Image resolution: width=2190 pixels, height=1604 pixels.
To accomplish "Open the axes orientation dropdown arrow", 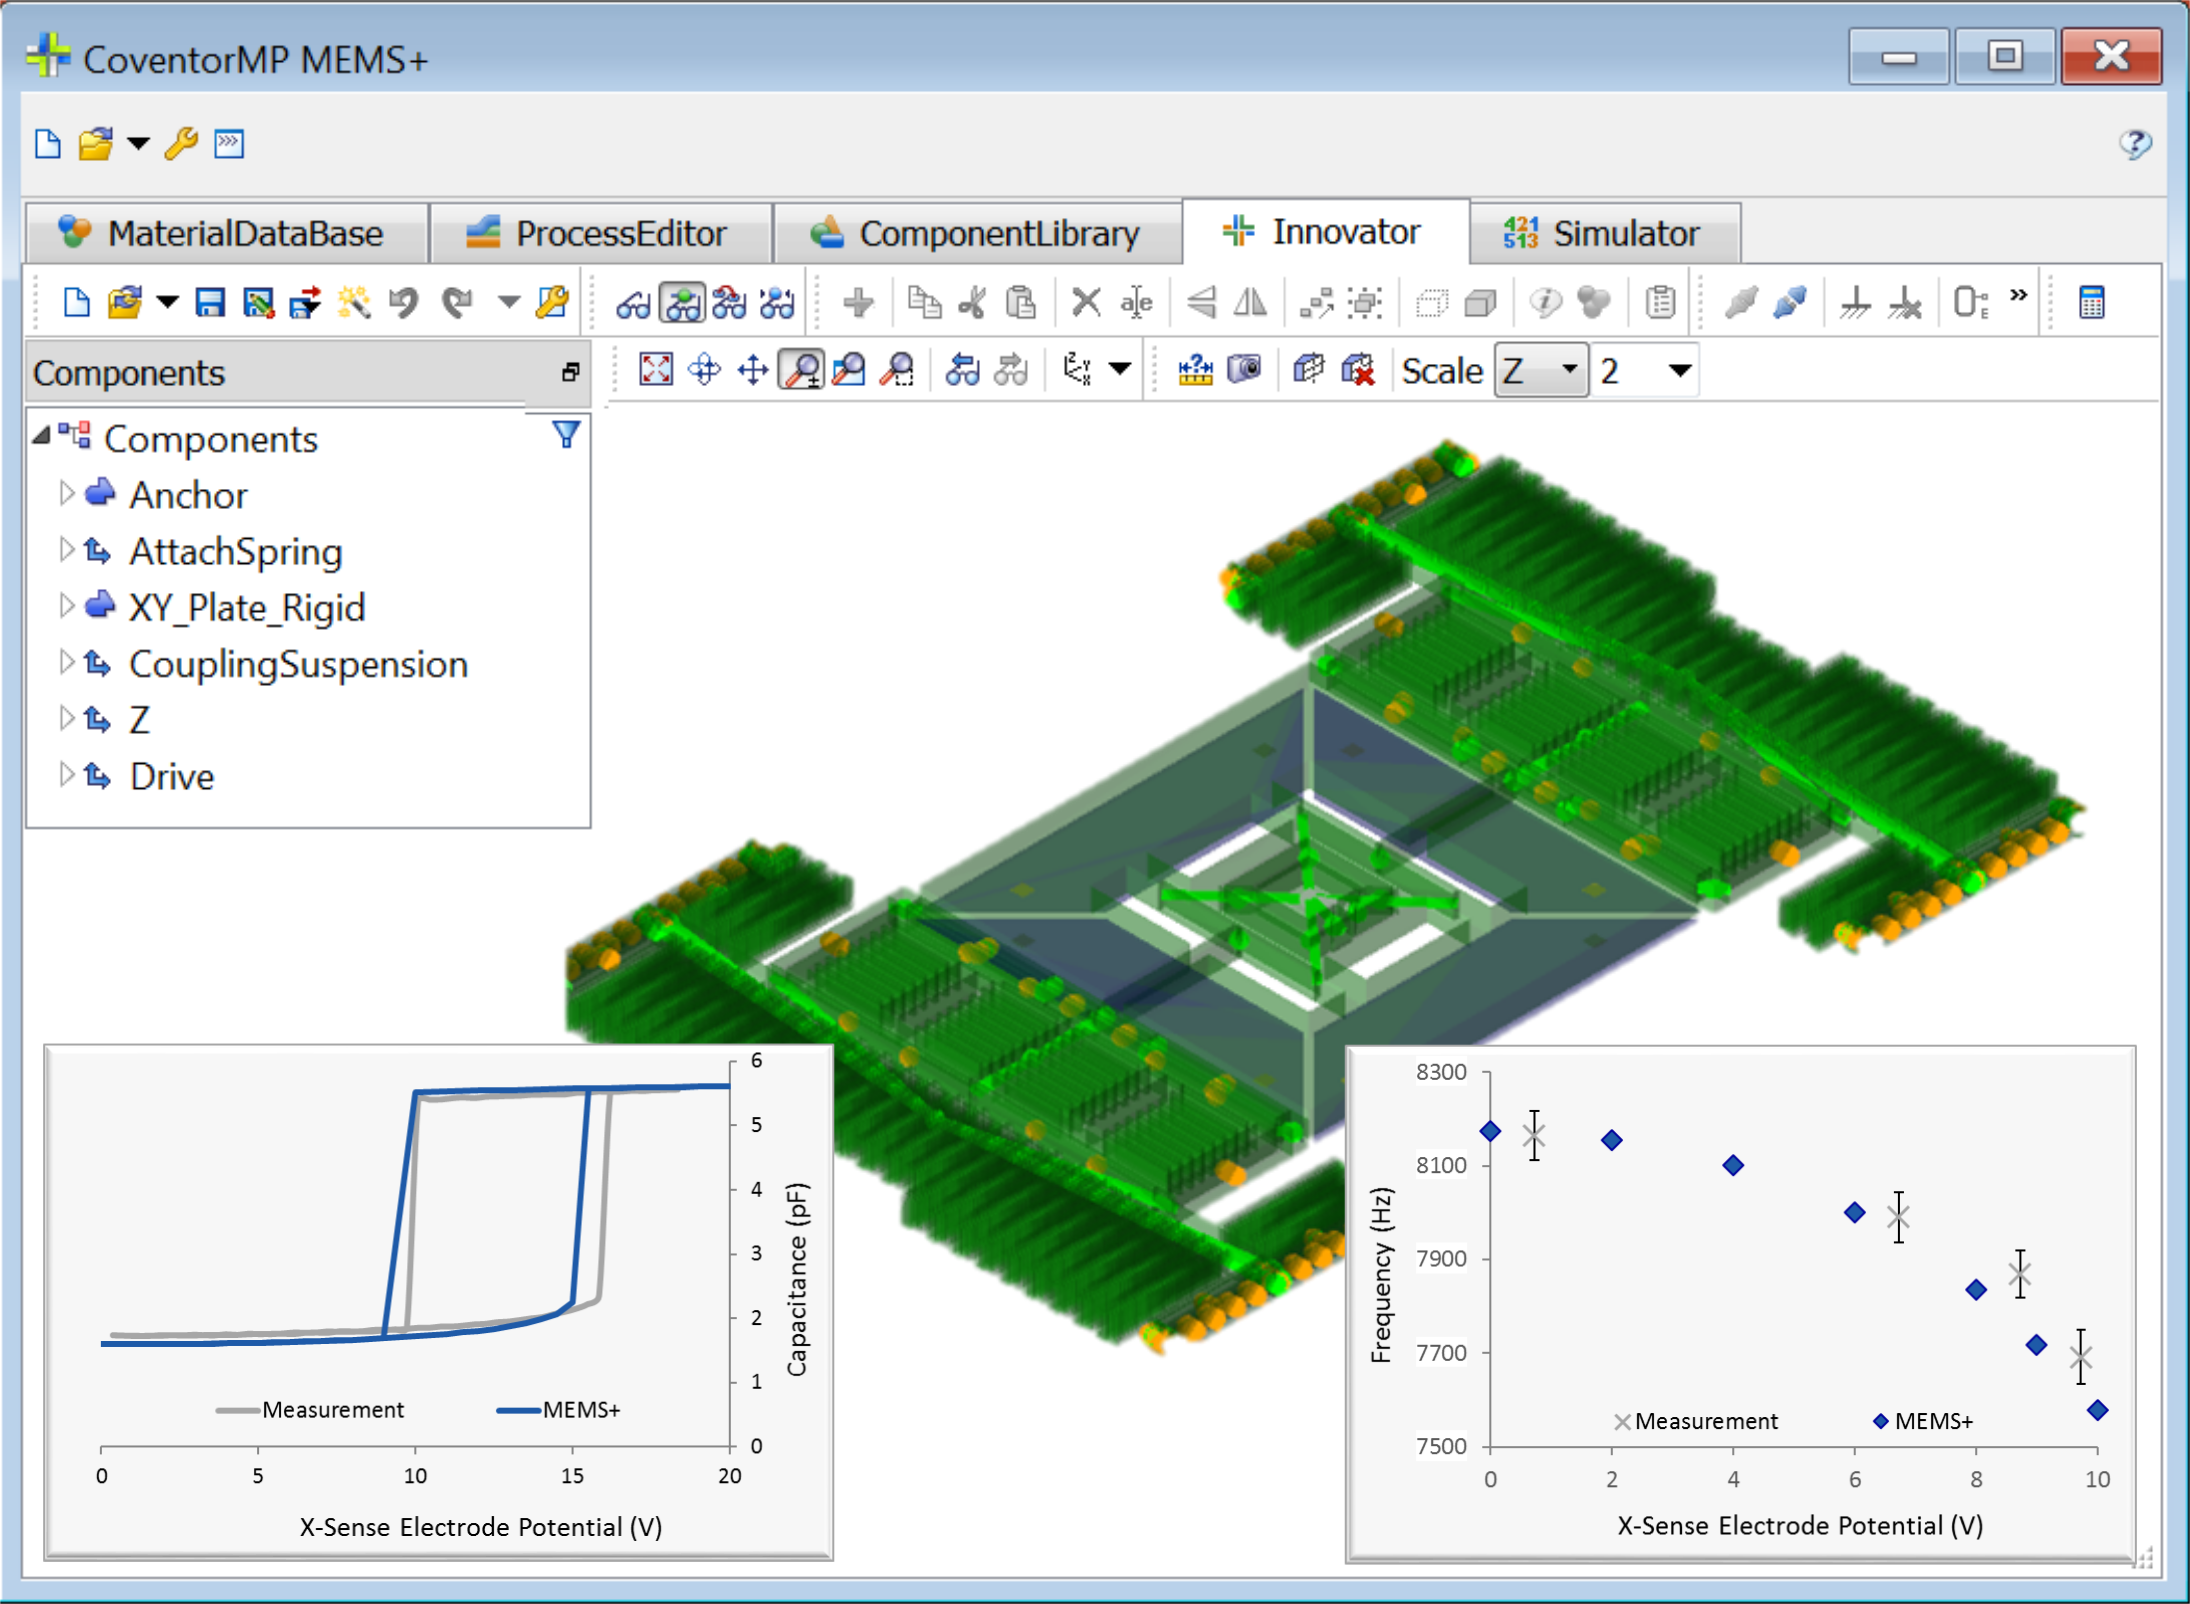I will click(x=1120, y=370).
